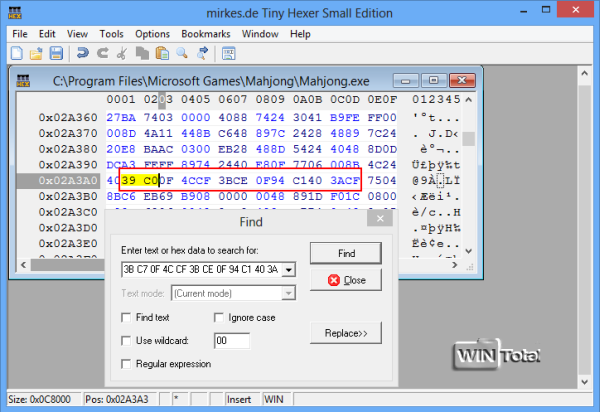Open the Text mode combo box
600x412 pixels.
pyautogui.click(x=233, y=293)
